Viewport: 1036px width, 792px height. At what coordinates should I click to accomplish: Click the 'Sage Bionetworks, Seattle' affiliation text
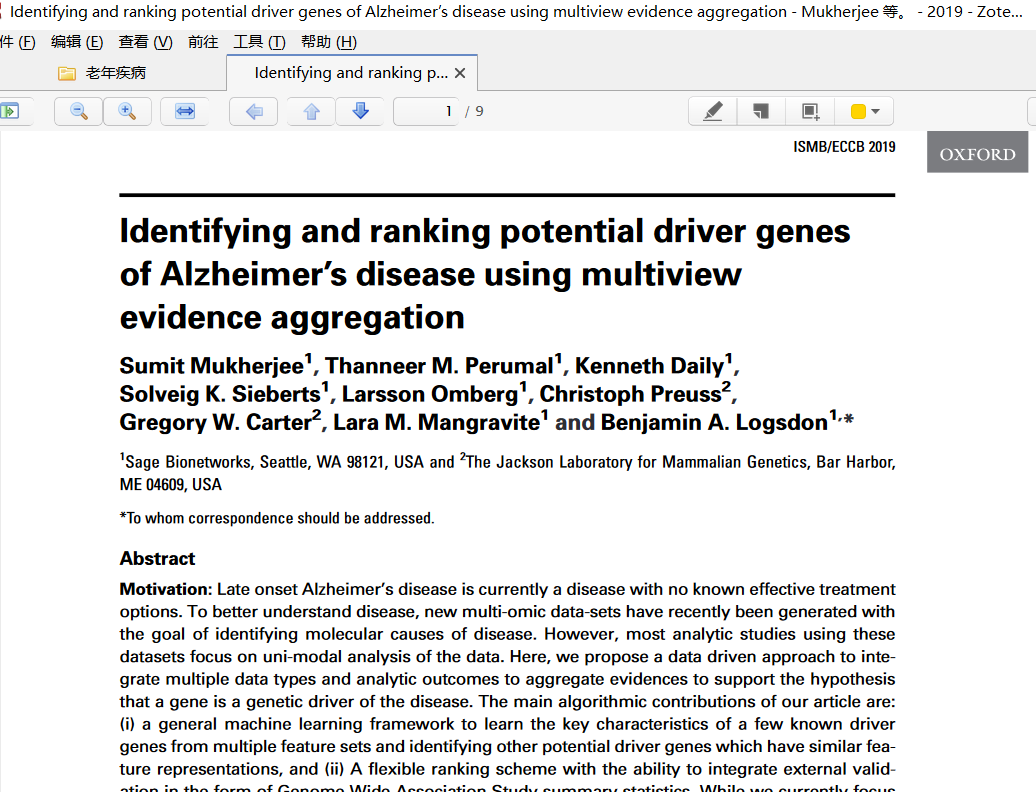(217, 462)
